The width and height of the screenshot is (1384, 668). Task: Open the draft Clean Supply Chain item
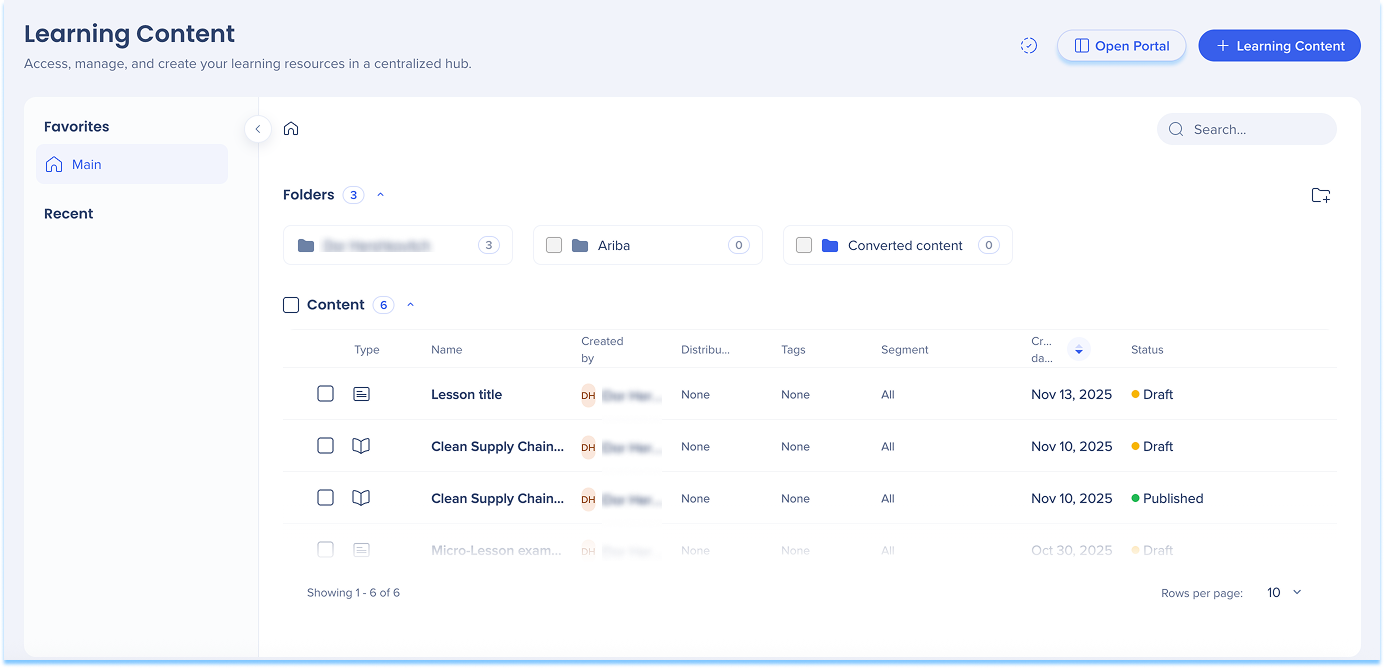(497, 447)
